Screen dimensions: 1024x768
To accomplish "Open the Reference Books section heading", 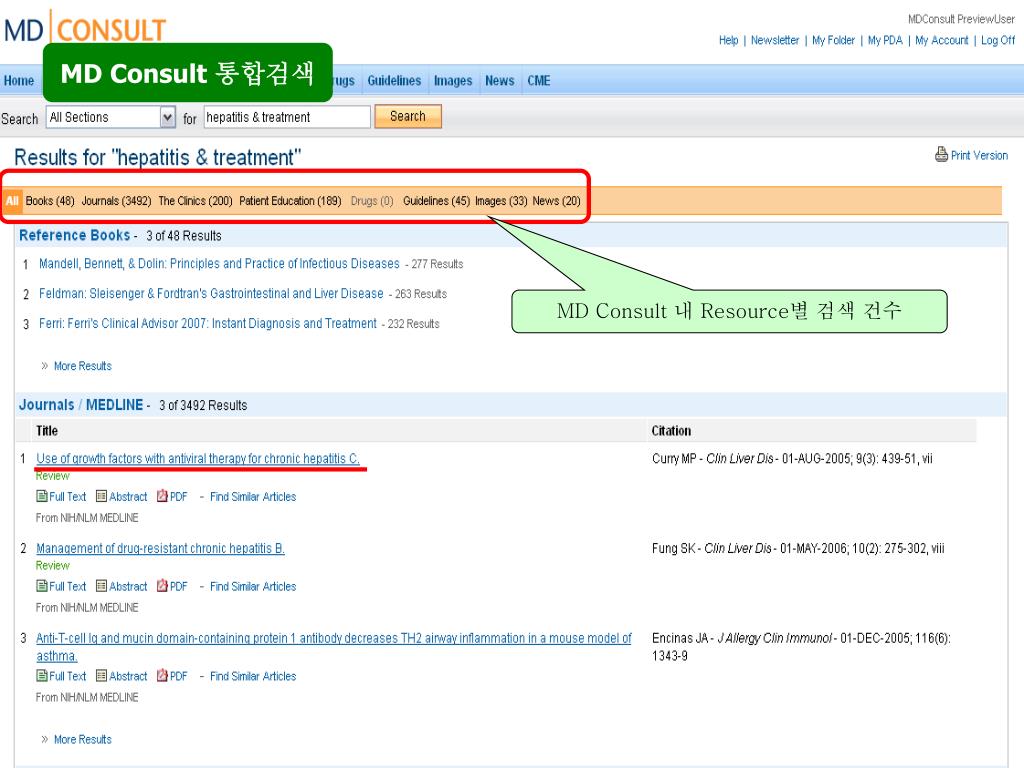I will (x=74, y=235).
